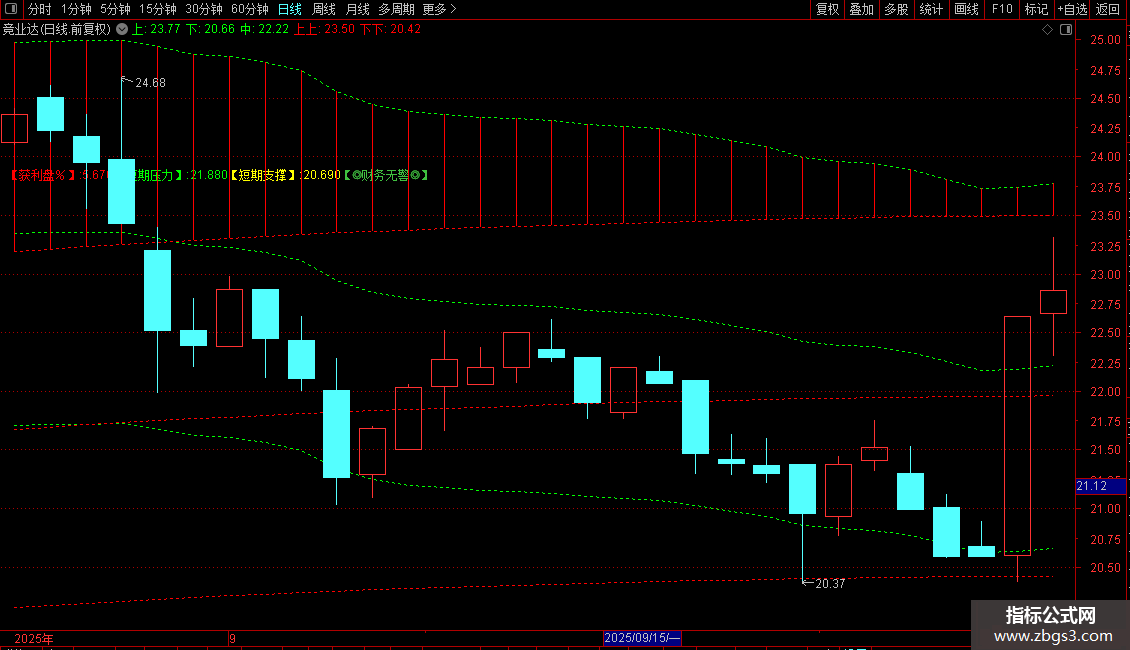
Task: Click the 复权 adjustment button
Action: tap(827, 9)
